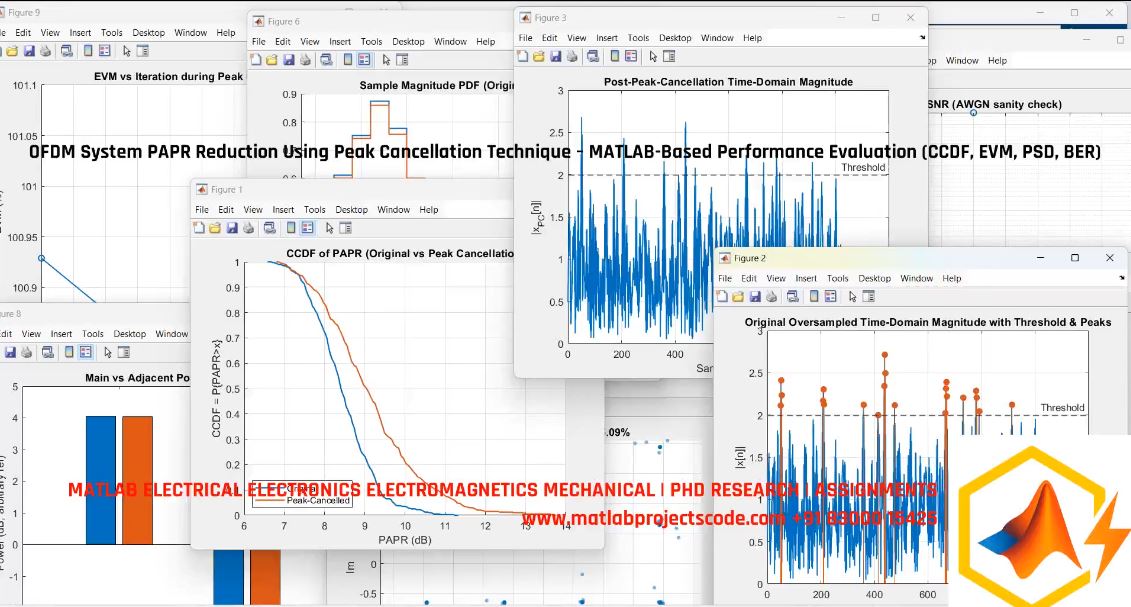Save Figure 1 using the Save toolbar icon
Image resolution: width=1131 pixels, height=607 pixels.
tap(233, 228)
